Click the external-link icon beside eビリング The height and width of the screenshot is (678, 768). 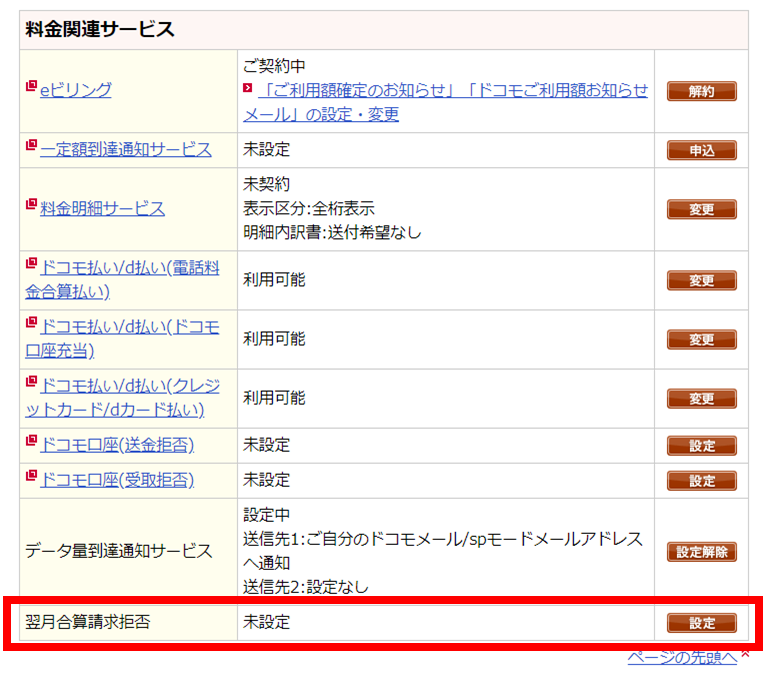tap(31, 86)
